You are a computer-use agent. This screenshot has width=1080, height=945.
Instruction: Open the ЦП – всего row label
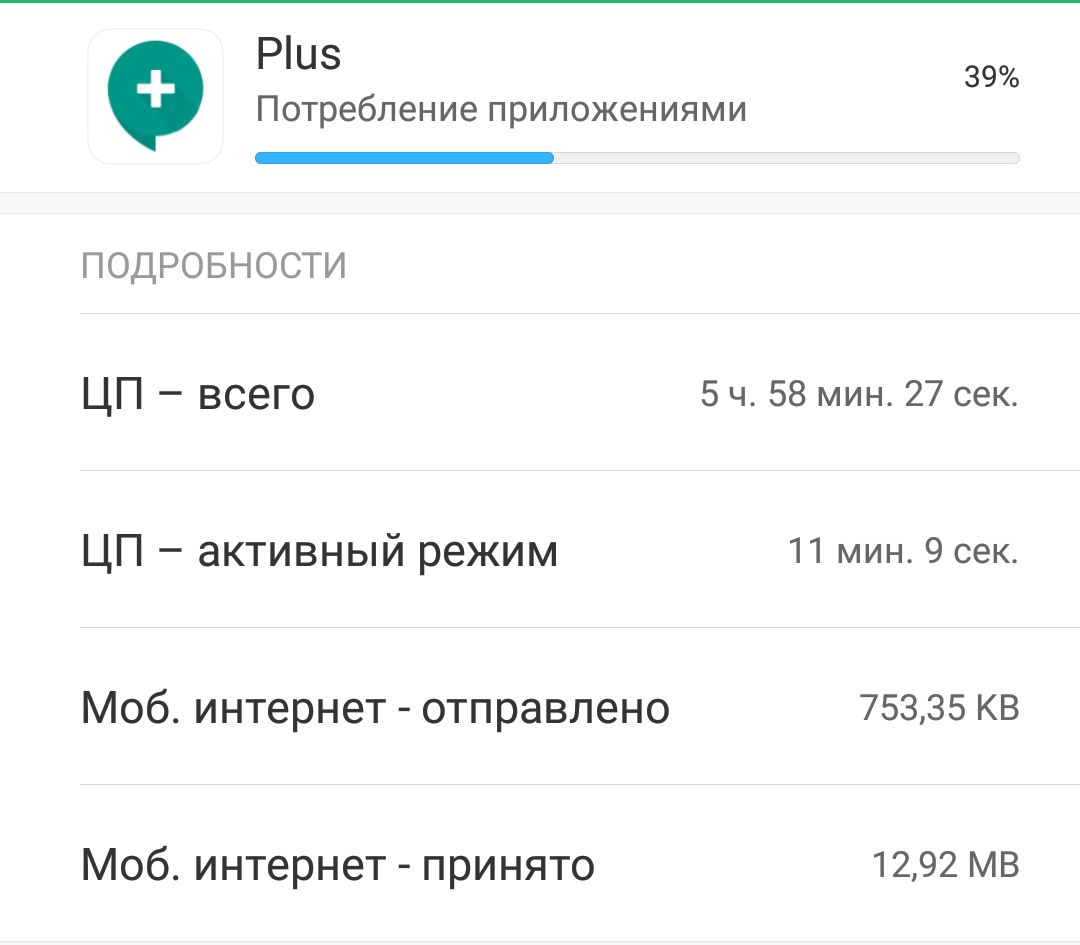[198, 394]
